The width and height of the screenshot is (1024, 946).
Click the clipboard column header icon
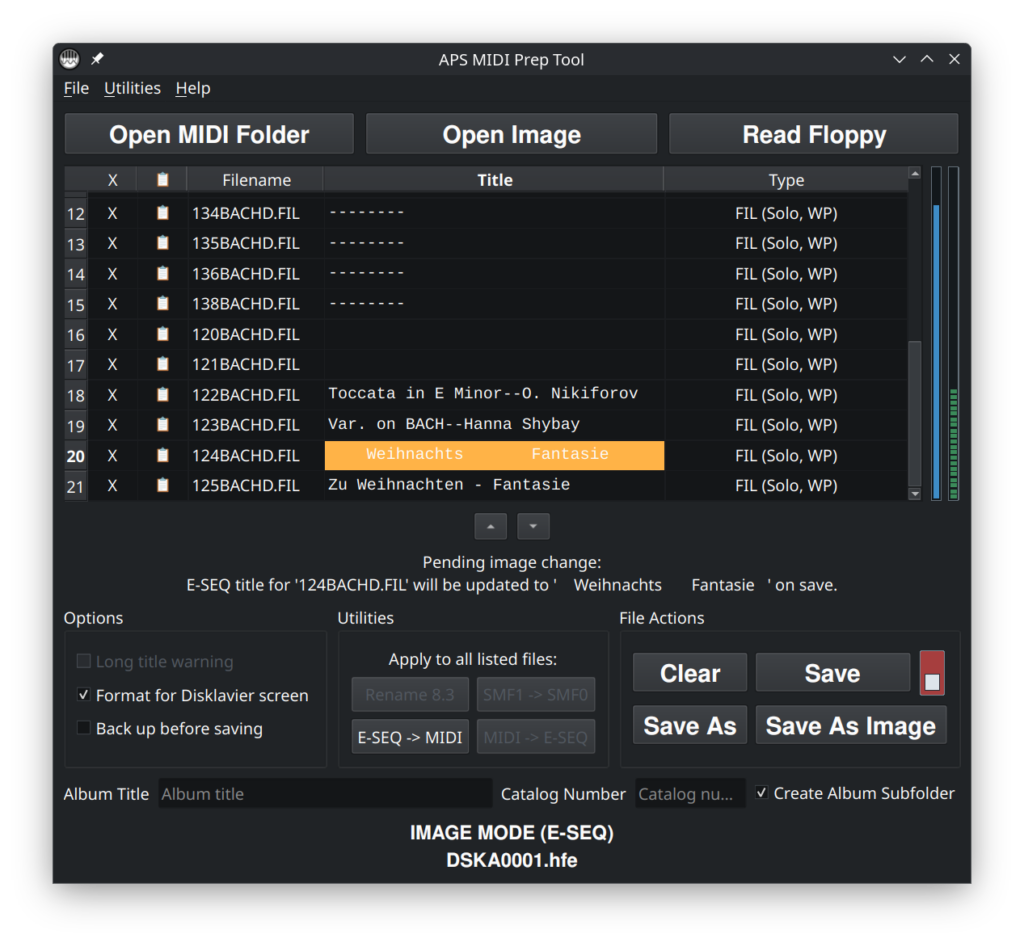[x=162, y=180]
